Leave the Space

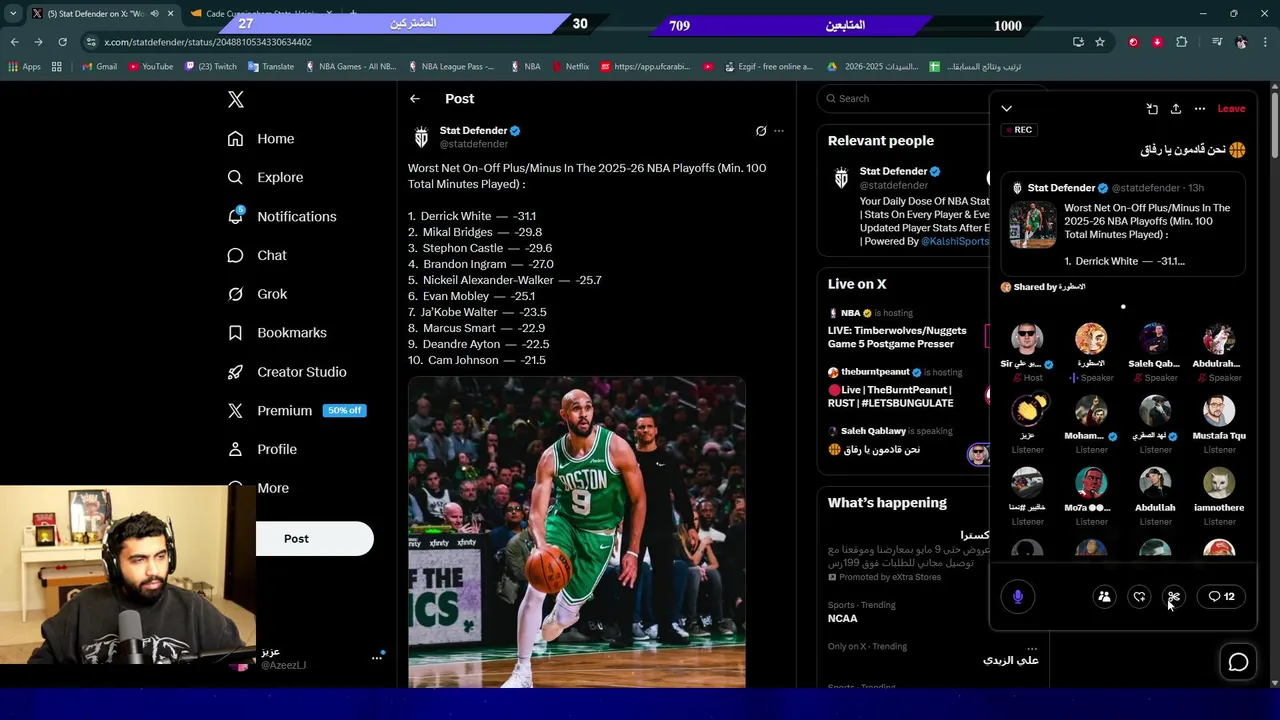[x=1231, y=109]
